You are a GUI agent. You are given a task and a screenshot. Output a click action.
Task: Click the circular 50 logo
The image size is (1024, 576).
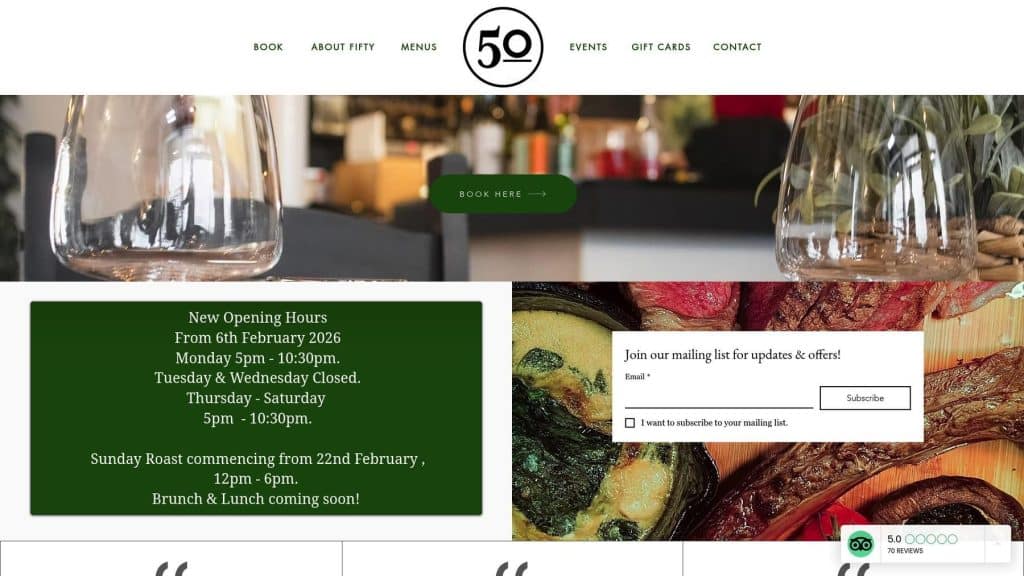point(503,47)
